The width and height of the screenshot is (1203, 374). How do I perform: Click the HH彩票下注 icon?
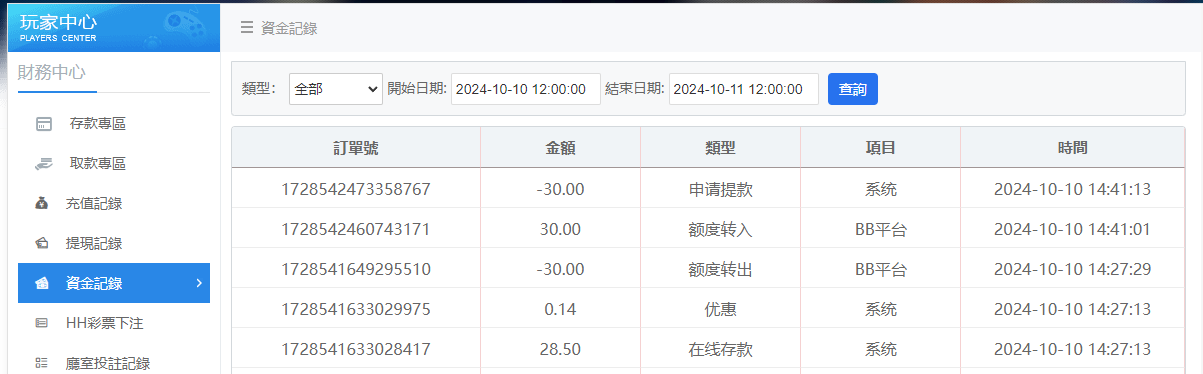pyautogui.click(x=41, y=324)
